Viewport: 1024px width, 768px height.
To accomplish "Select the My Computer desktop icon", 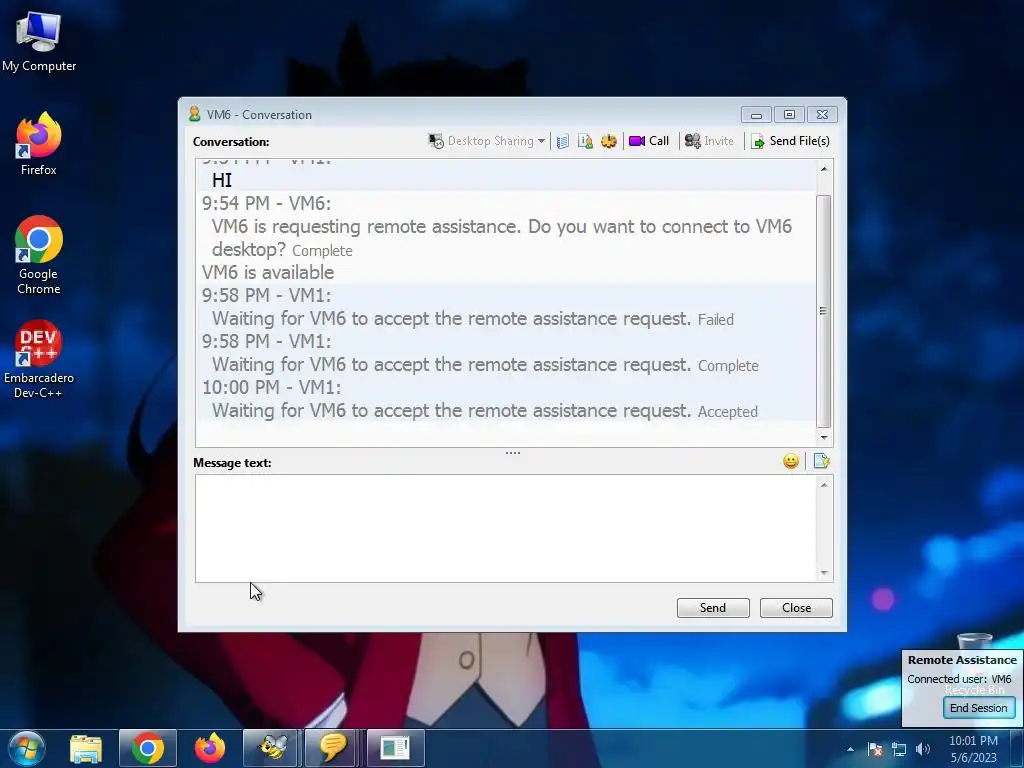I will tap(39, 42).
